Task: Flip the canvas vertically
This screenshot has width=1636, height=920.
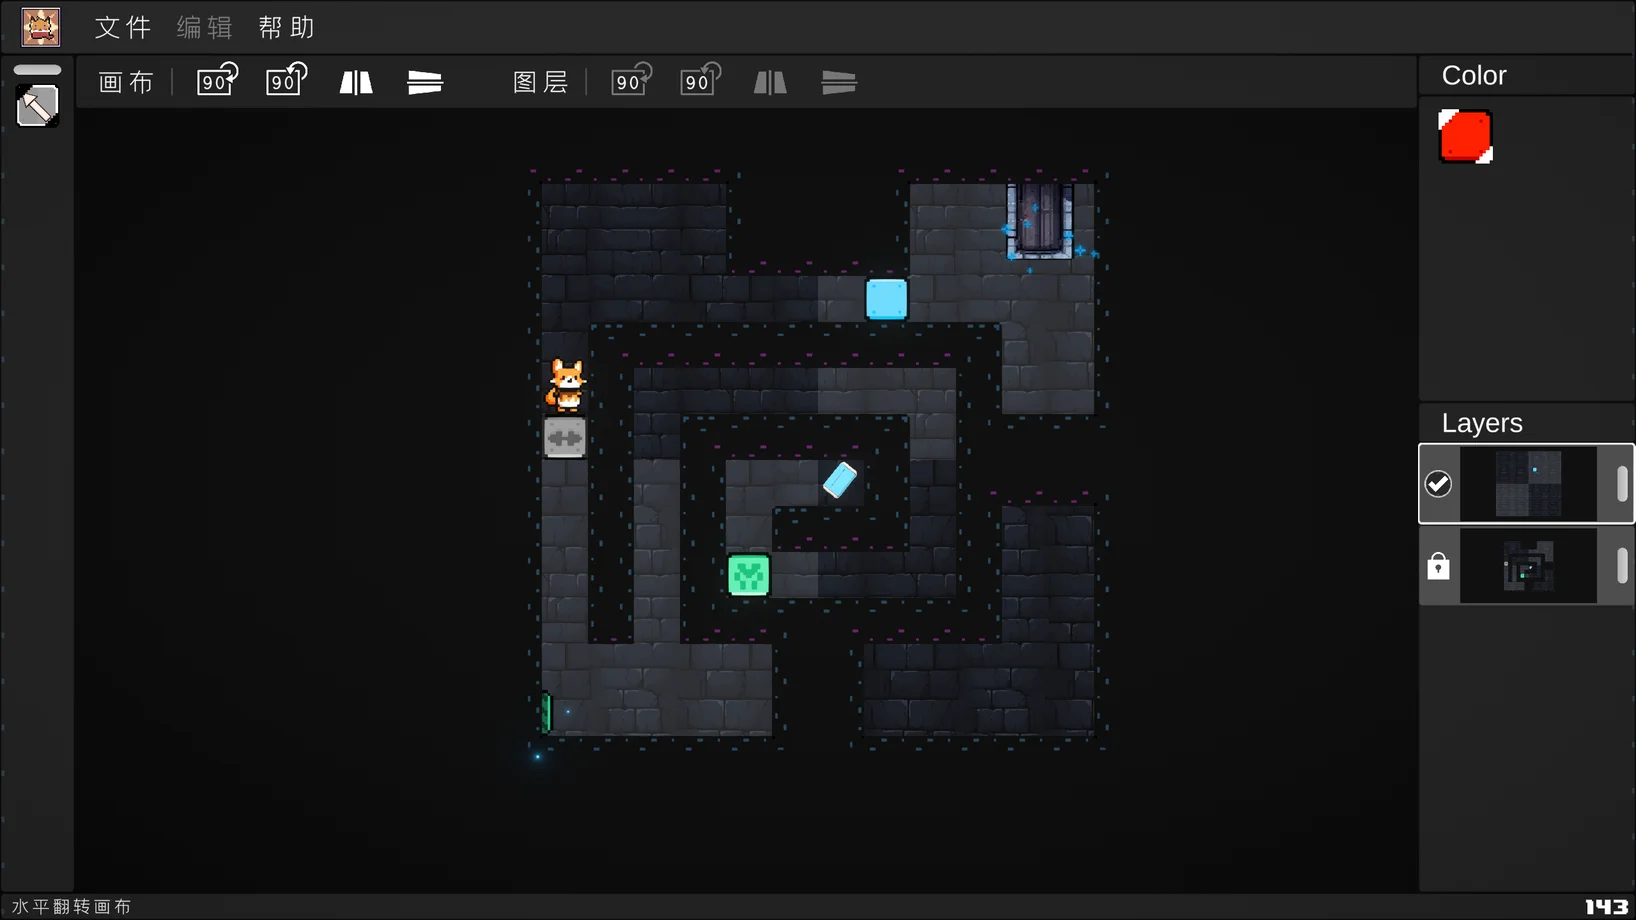Action: pos(425,82)
